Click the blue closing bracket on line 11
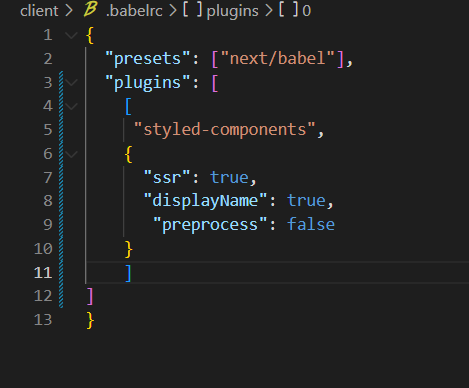The width and height of the screenshot is (469, 388). pos(128,273)
